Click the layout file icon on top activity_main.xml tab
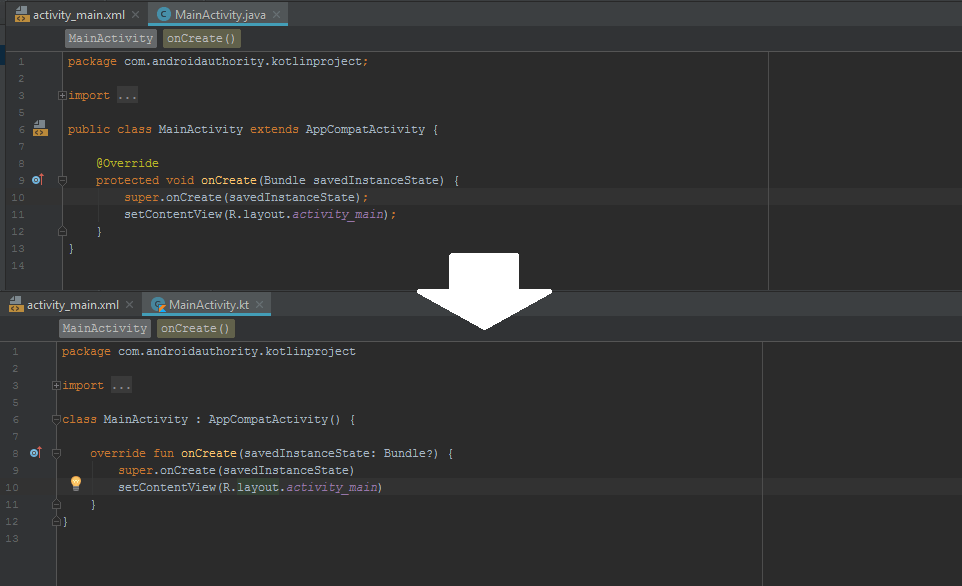The height and width of the screenshot is (586, 962). (x=20, y=14)
